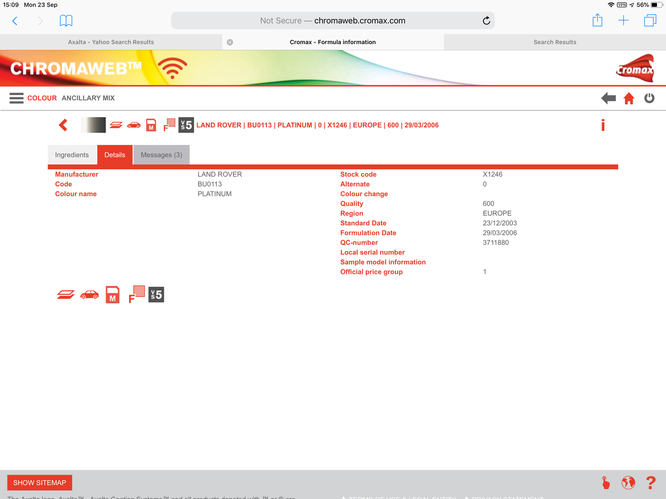Click the VS5 icon in the formula header
The image size is (666, 499).
tap(186, 125)
